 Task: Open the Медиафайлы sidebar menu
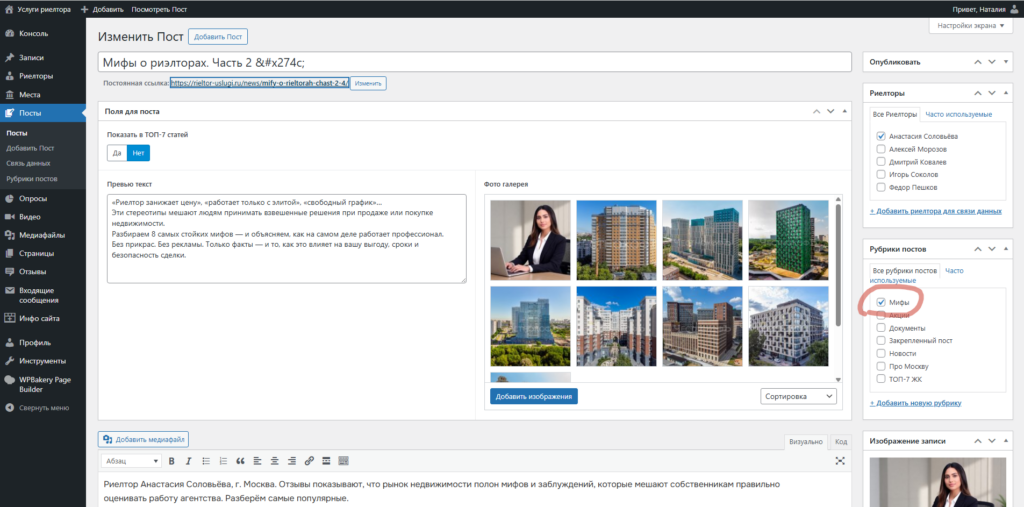pyautogui.click(x=42, y=235)
